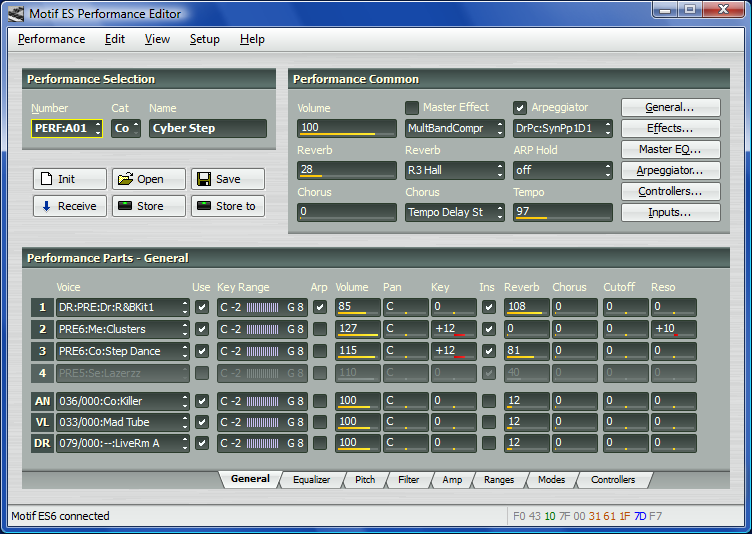Switch to the Equalizer tab
This screenshot has width=752, height=534.
click(311, 480)
